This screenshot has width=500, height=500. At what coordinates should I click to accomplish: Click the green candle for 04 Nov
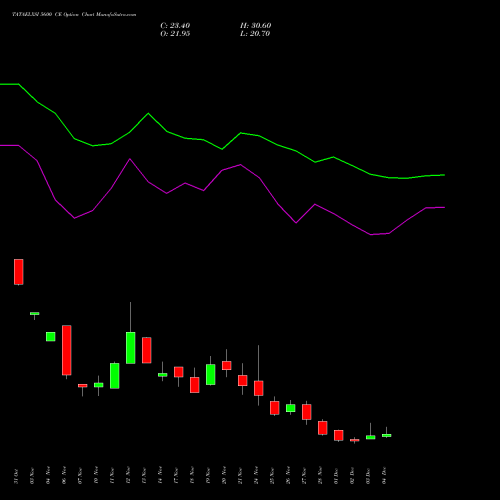[51, 336]
